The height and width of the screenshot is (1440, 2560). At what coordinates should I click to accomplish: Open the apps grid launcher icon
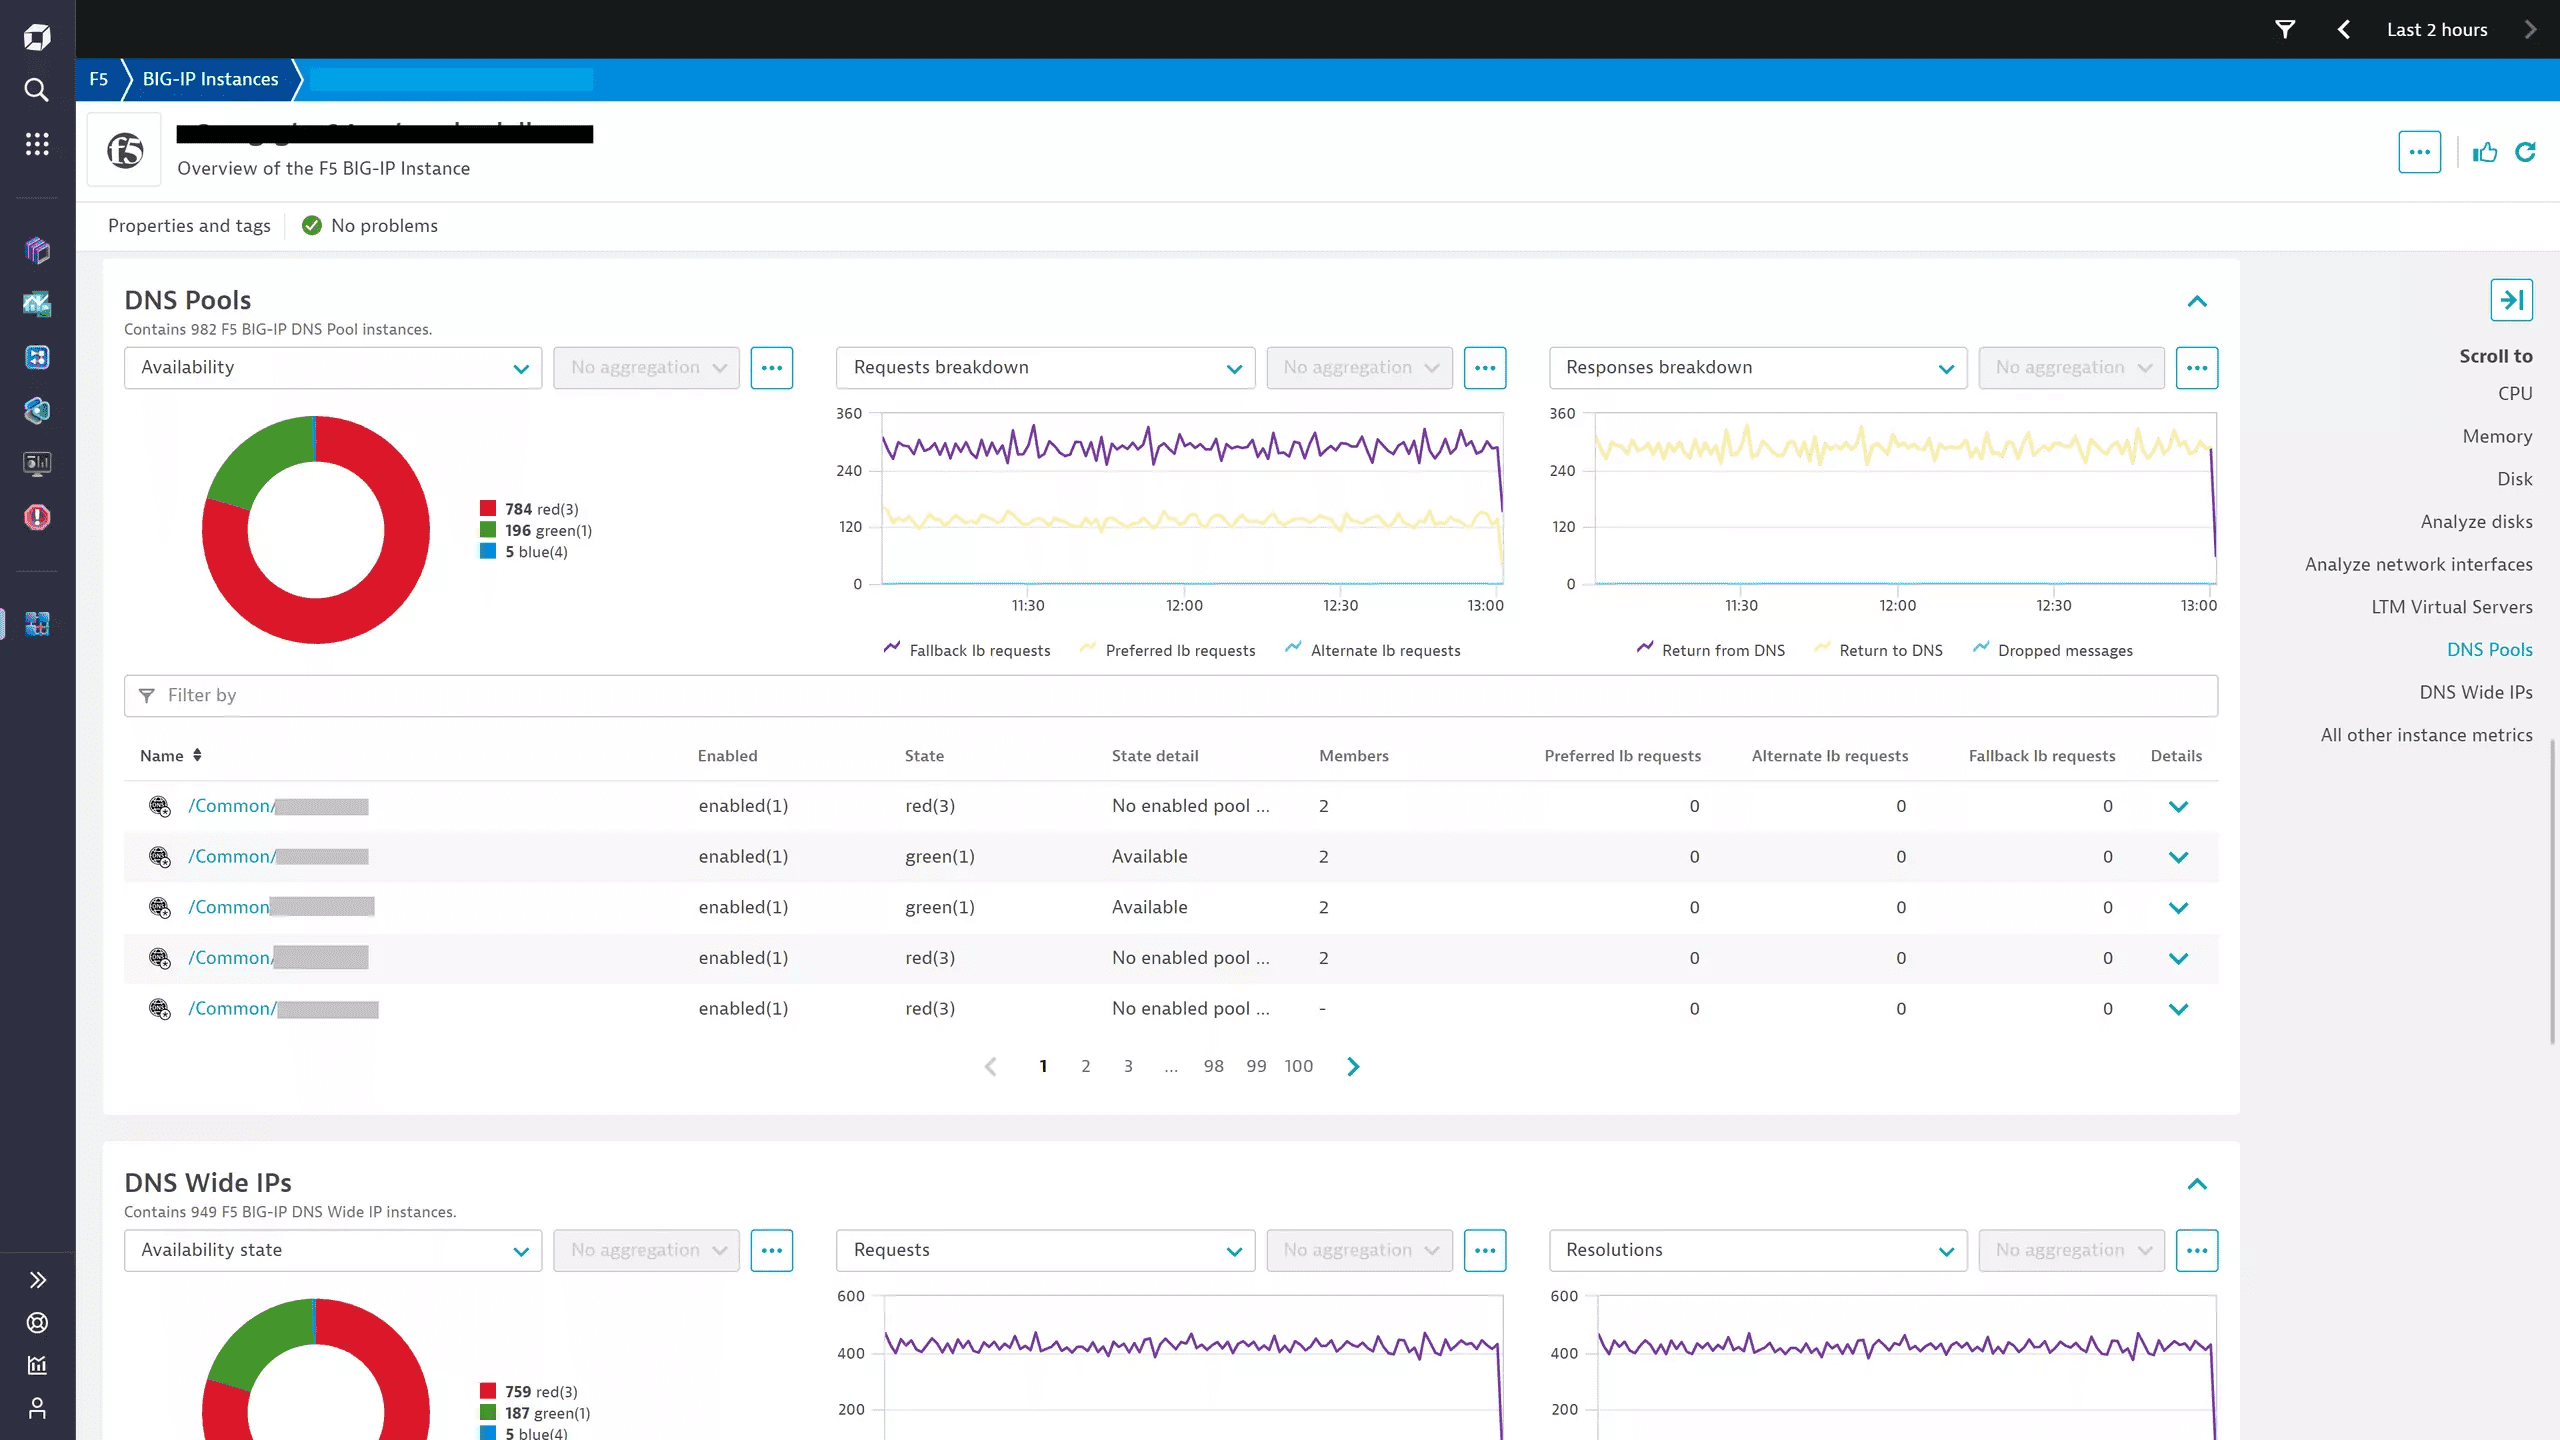[x=37, y=144]
